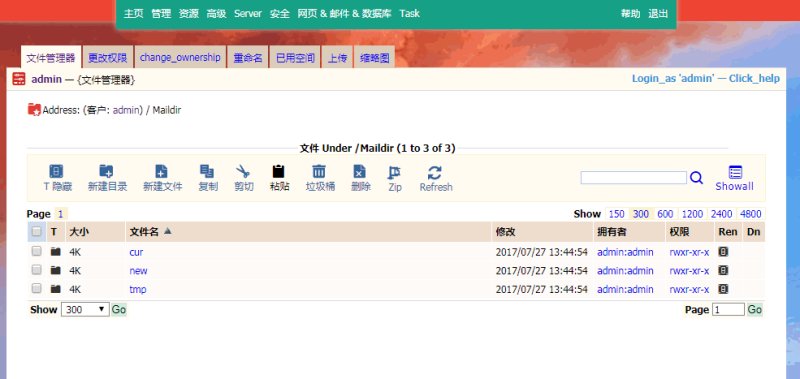The image size is (800, 379).
Task: Create a new directory with 新建目录
Action: [x=106, y=171]
